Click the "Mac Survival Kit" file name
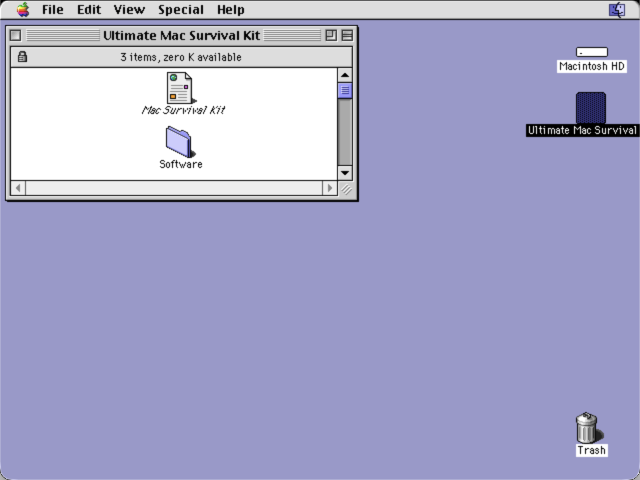 [x=183, y=110]
